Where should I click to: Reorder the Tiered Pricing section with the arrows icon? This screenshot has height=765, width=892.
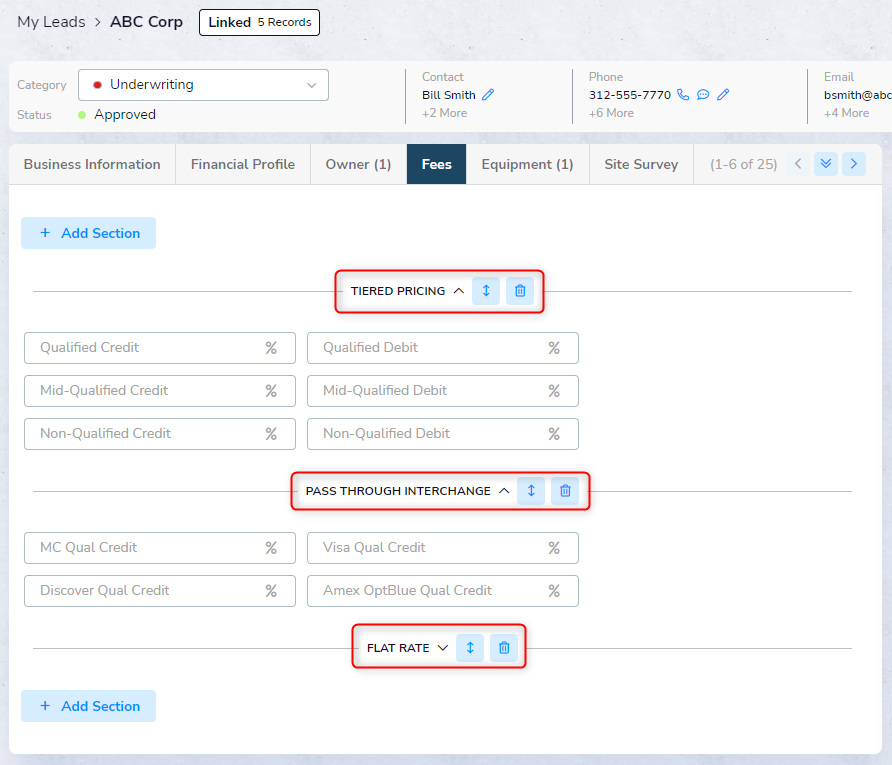point(486,291)
